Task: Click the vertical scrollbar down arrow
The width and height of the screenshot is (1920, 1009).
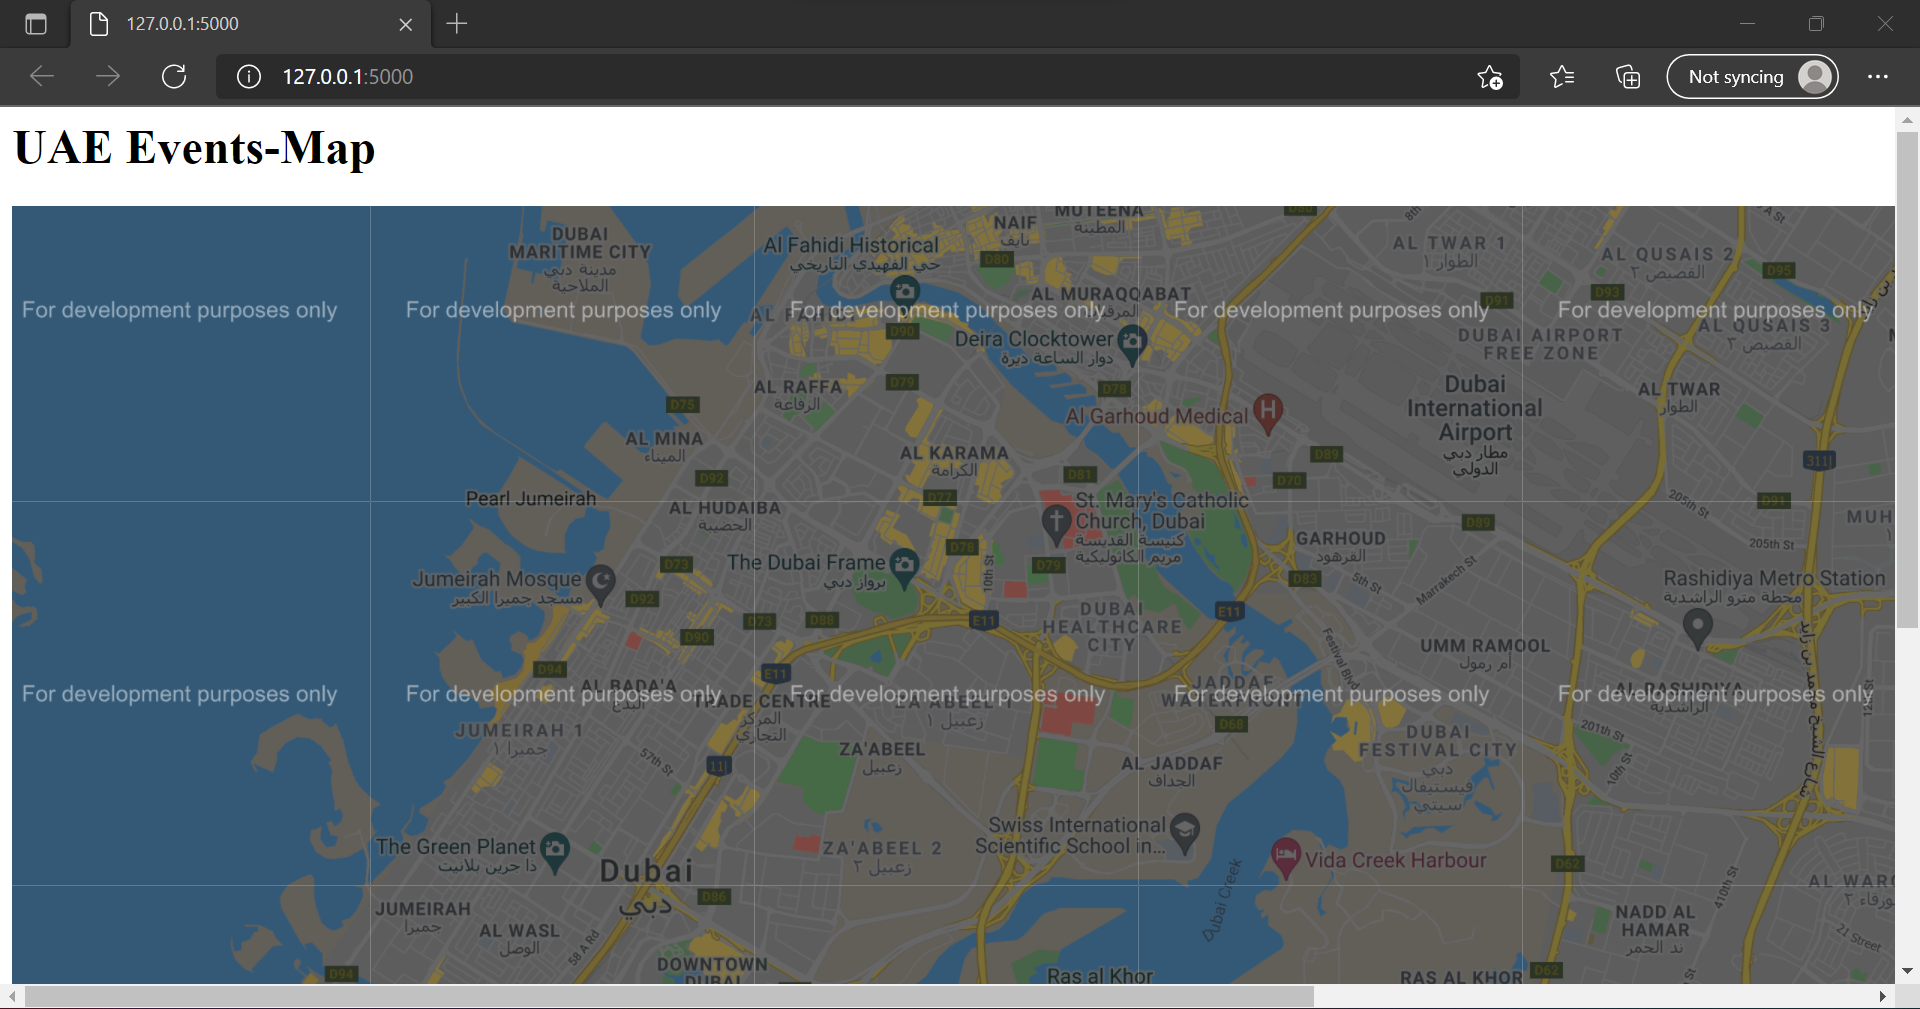Action: click(x=1907, y=971)
